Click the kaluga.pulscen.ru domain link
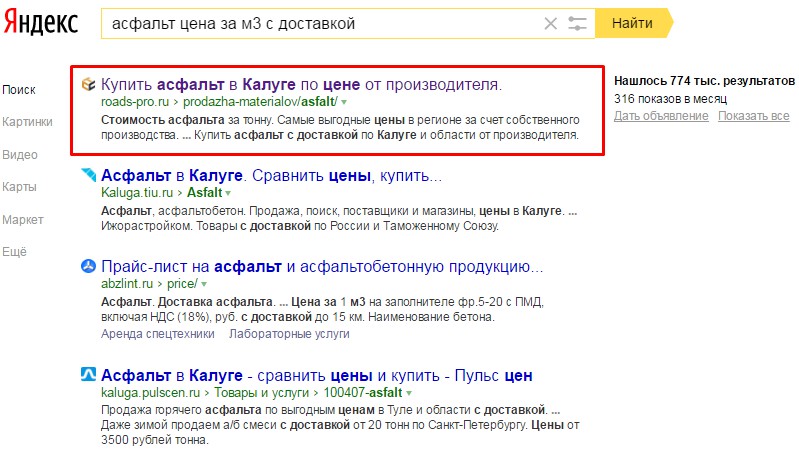 pyautogui.click(x=150, y=392)
